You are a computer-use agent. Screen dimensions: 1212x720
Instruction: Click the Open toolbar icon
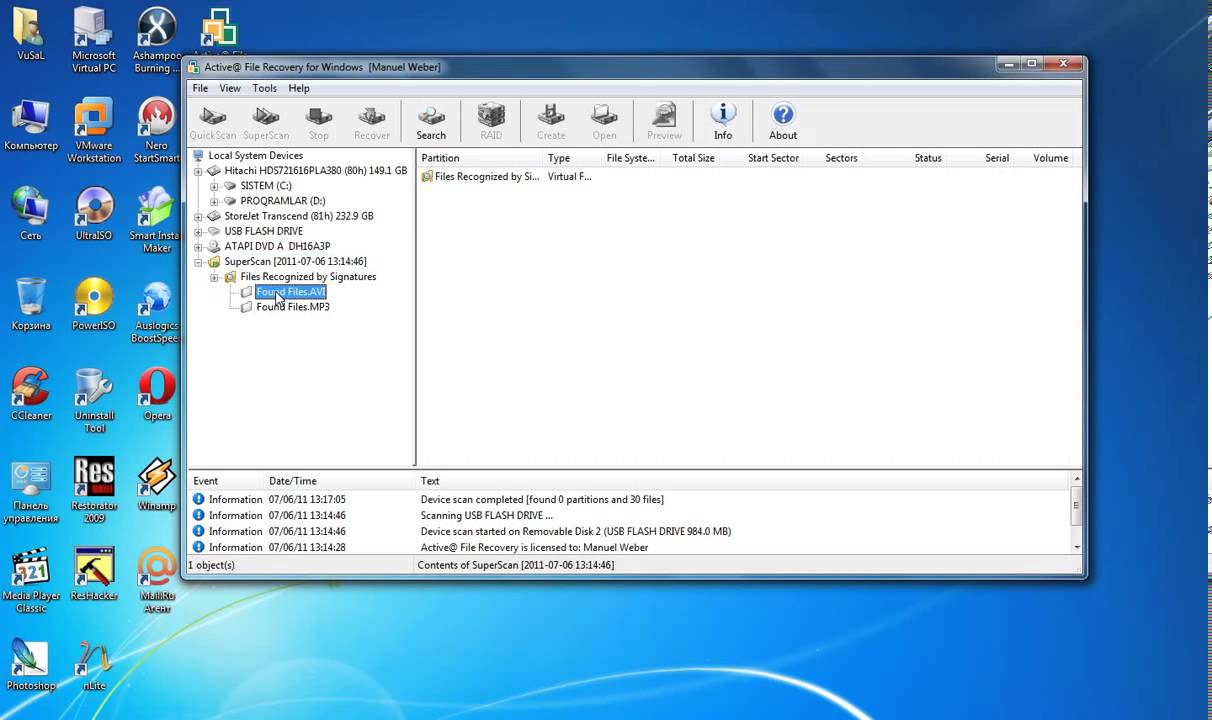click(604, 122)
